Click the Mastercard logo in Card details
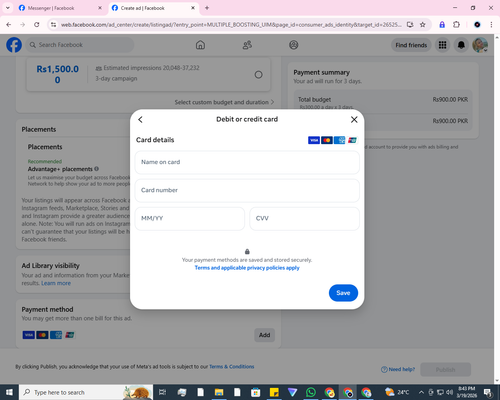Image resolution: width=500 pixels, height=400 pixels. (327, 140)
